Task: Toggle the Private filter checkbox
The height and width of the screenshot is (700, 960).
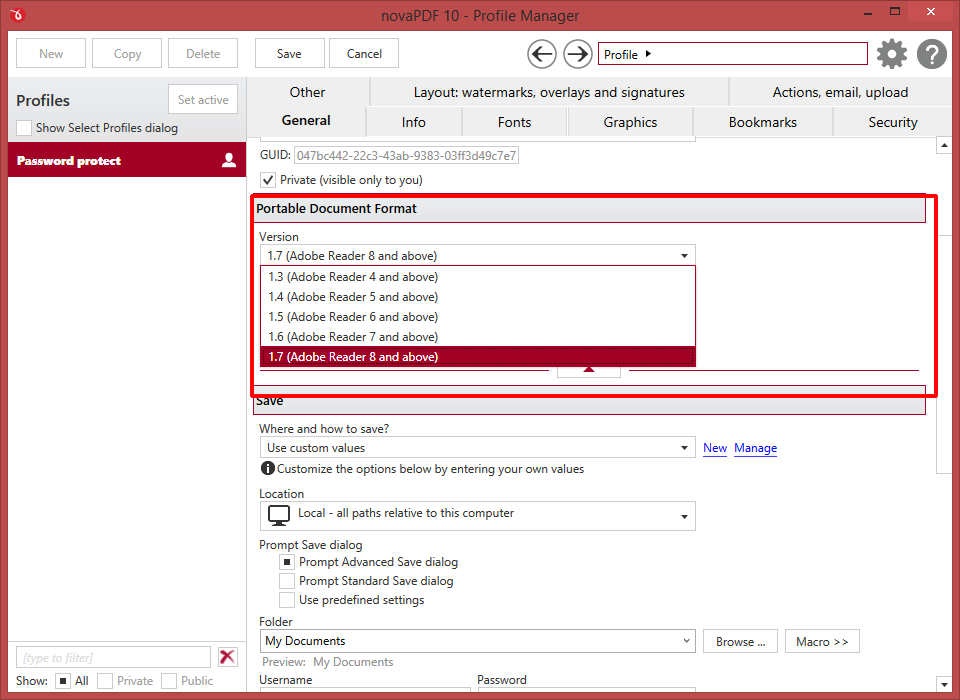Action: click(105, 681)
